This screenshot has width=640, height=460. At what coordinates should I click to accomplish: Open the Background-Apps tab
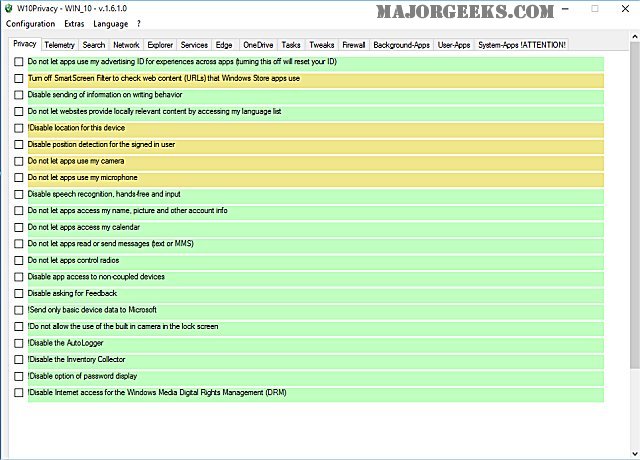tap(401, 45)
